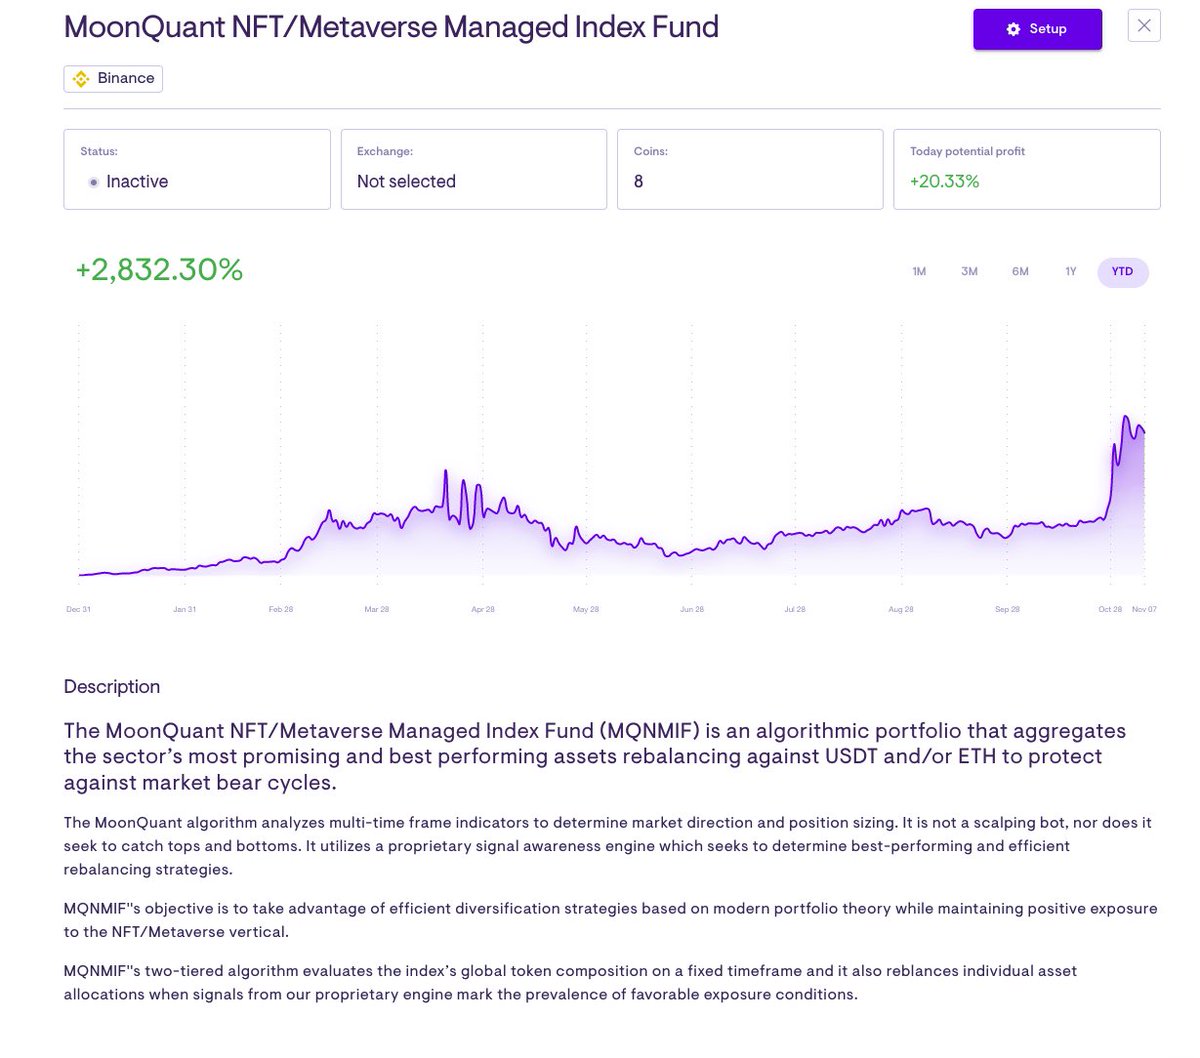Close the fund details panel
Viewport: 1200px width, 1058px height.
(x=1144, y=25)
